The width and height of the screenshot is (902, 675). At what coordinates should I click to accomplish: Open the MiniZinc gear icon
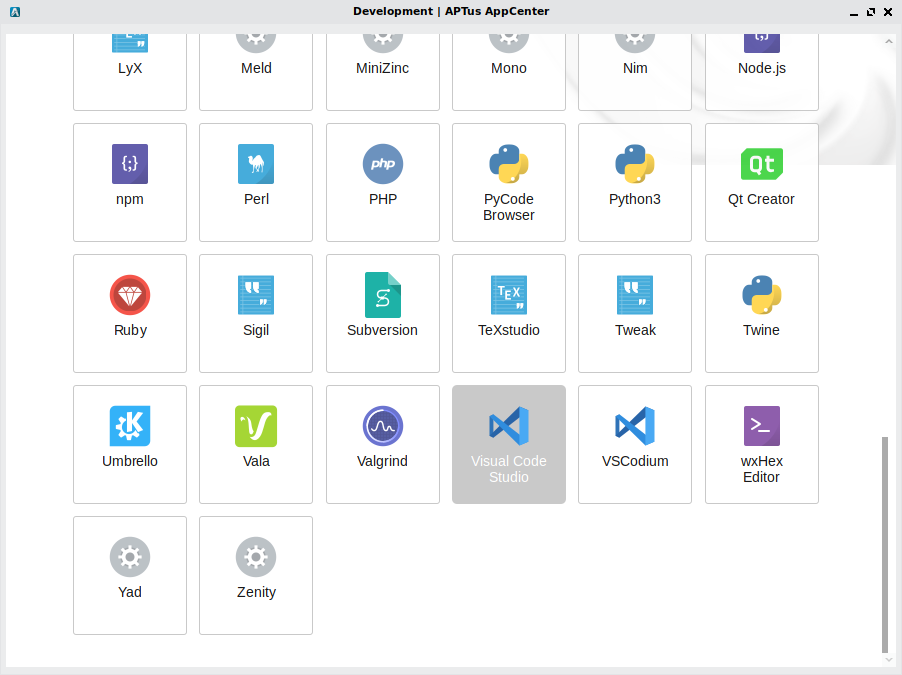coord(383,43)
